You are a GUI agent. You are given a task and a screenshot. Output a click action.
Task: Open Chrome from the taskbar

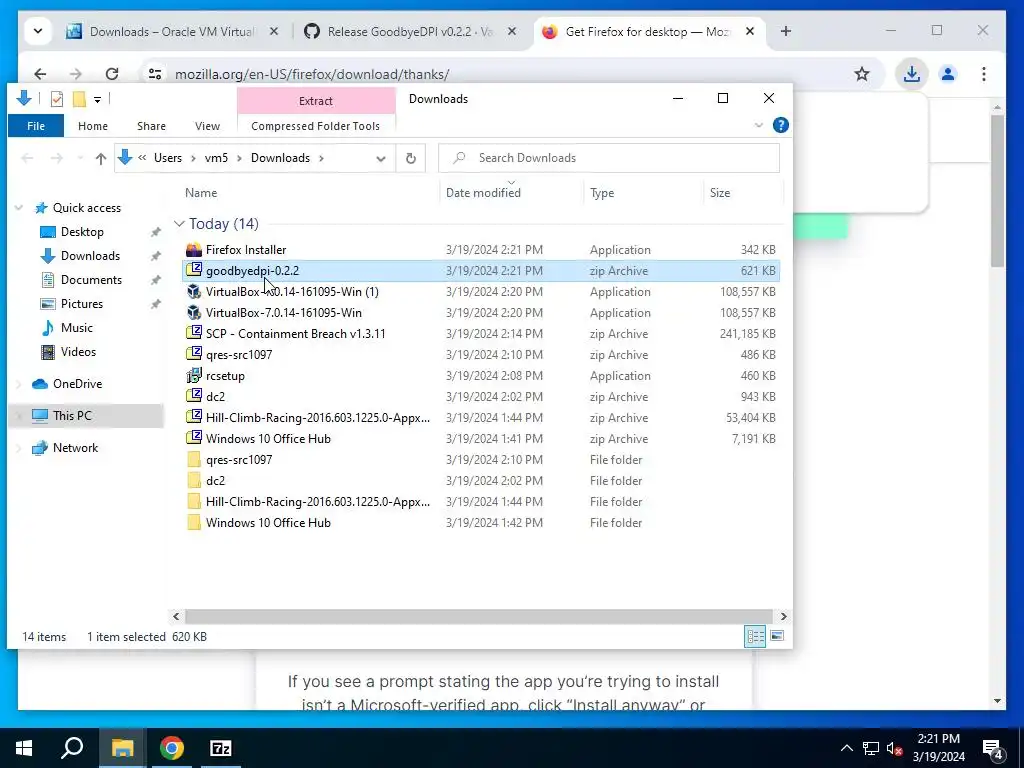(172, 748)
